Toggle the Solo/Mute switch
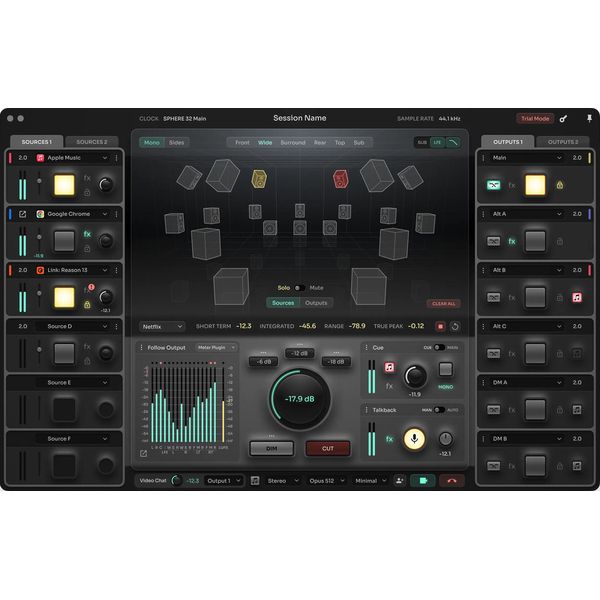Viewport: 600px width, 600px height. click(x=301, y=287)
